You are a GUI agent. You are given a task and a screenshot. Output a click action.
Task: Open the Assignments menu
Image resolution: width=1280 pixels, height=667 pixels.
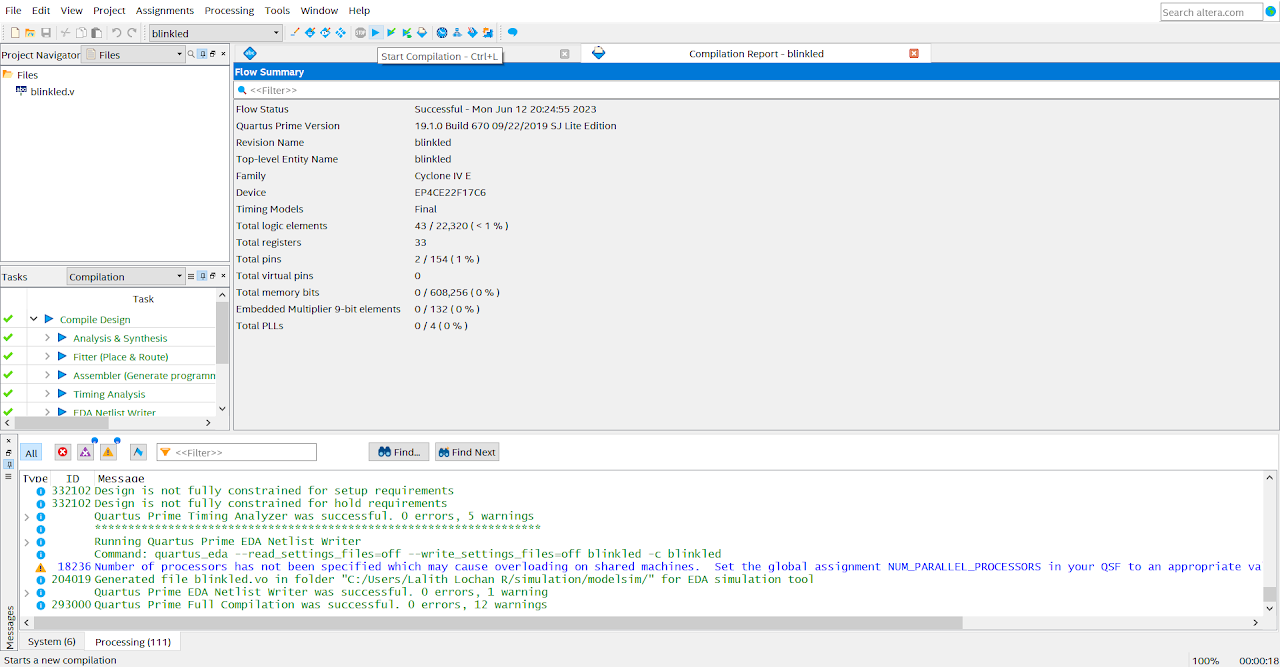pyautogui.click(x=165, y=10)
